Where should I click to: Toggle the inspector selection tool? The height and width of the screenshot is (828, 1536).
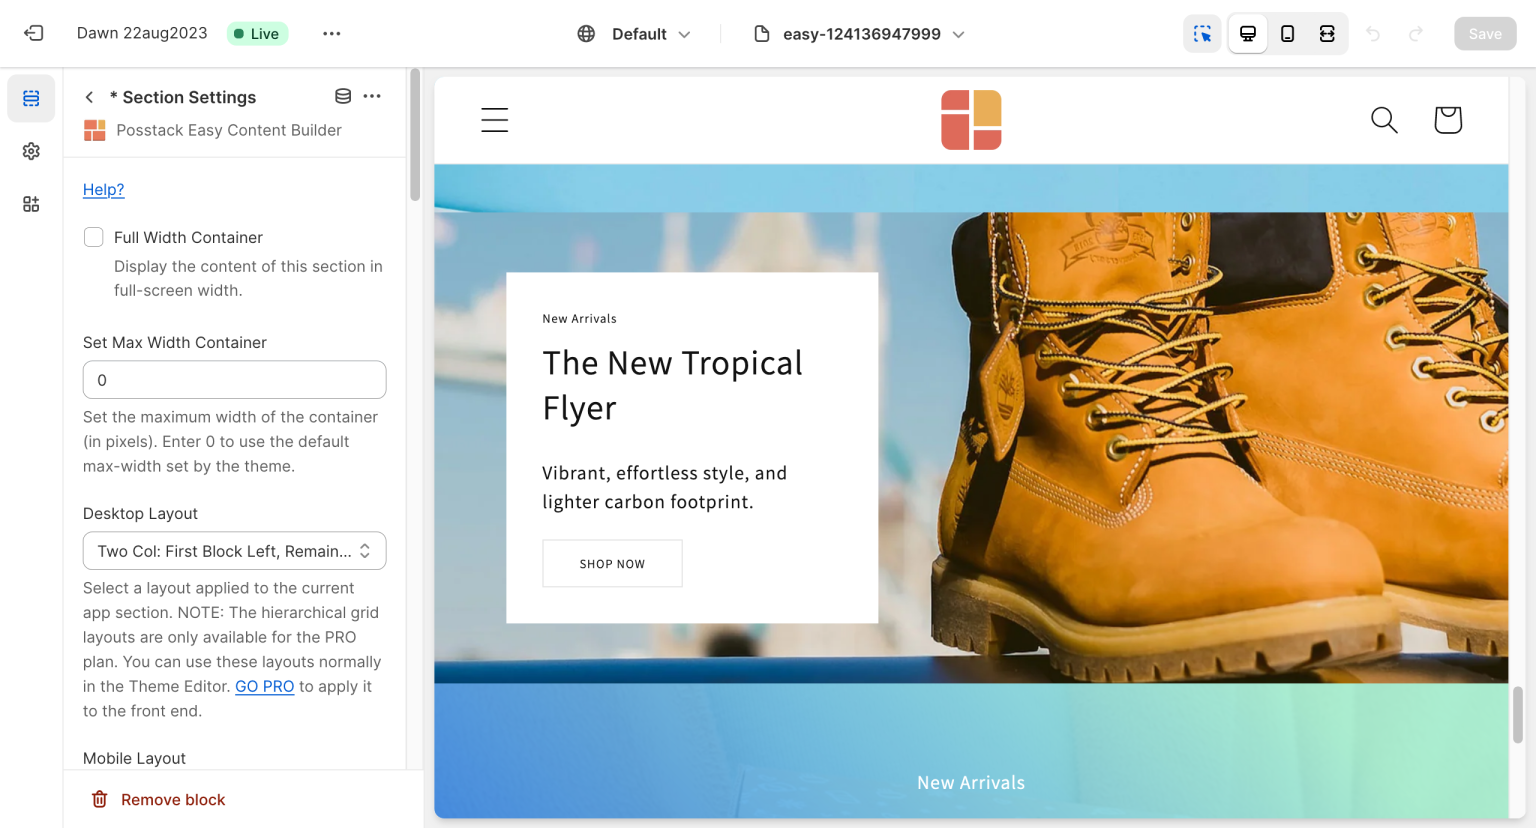pos(1202,34)
